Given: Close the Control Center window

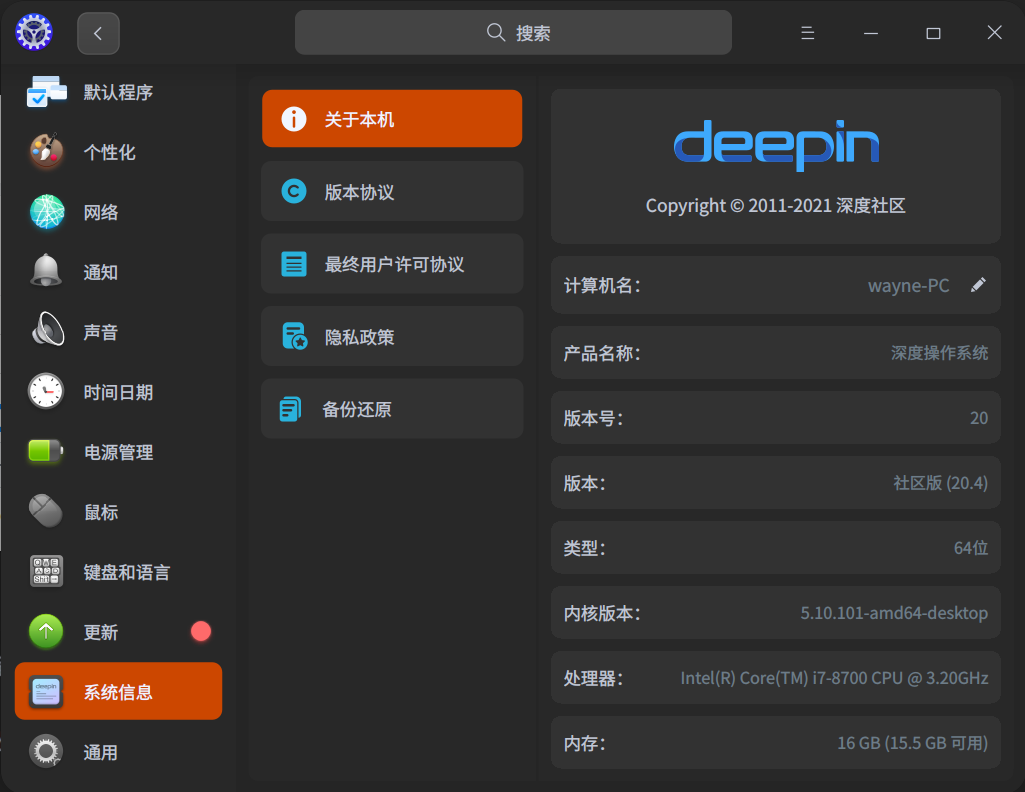Looking at the screenshot, I should 994,33.
